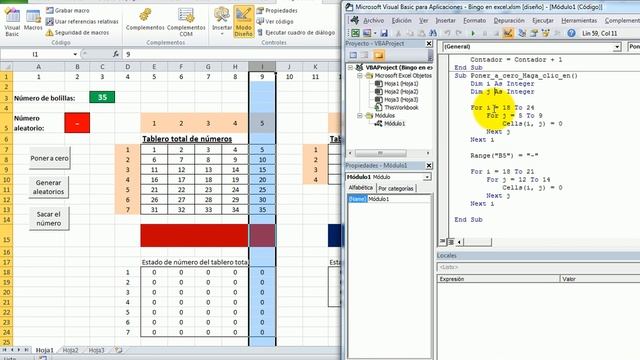Switch to Hoja3 sheet tab
640x360 pixels.
coord(97,350)
